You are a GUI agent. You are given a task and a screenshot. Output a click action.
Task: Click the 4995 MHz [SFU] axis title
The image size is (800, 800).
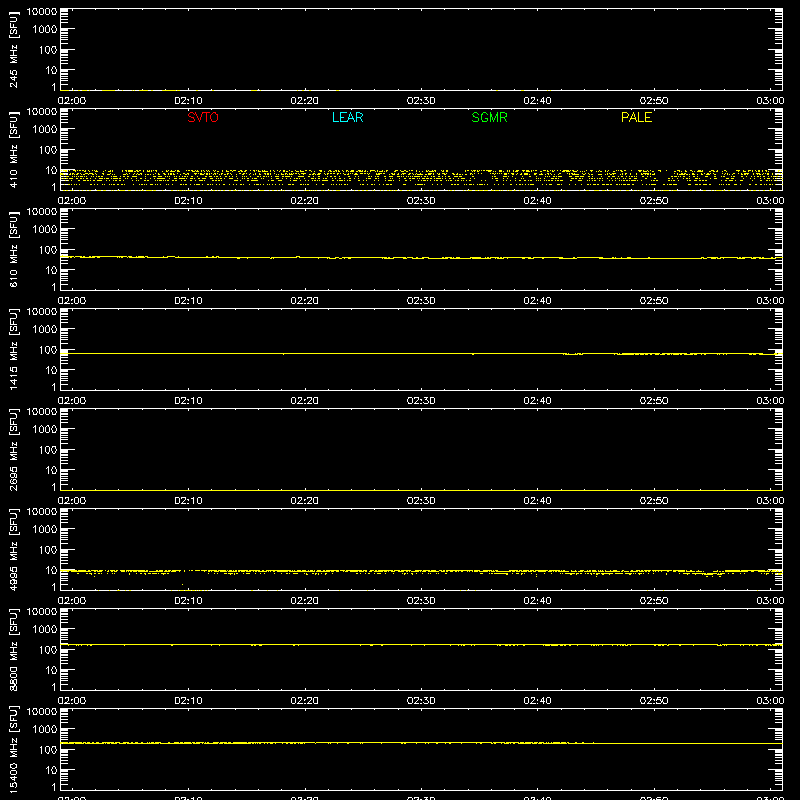[x=13, y=549]
